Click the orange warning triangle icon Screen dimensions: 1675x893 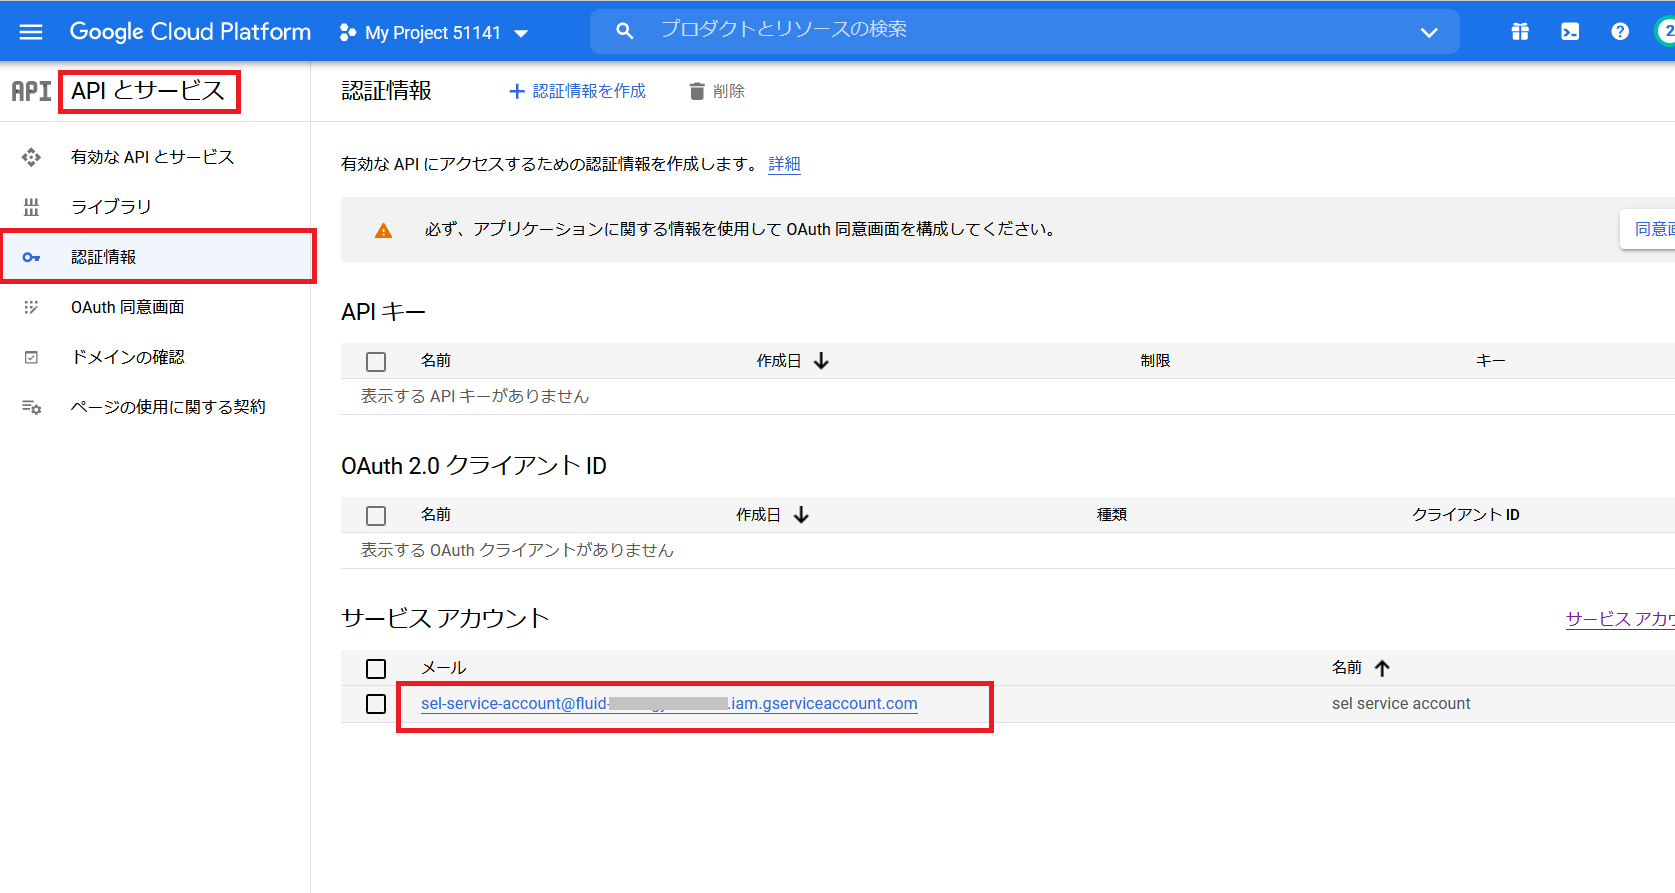click(x=383, y=230)
